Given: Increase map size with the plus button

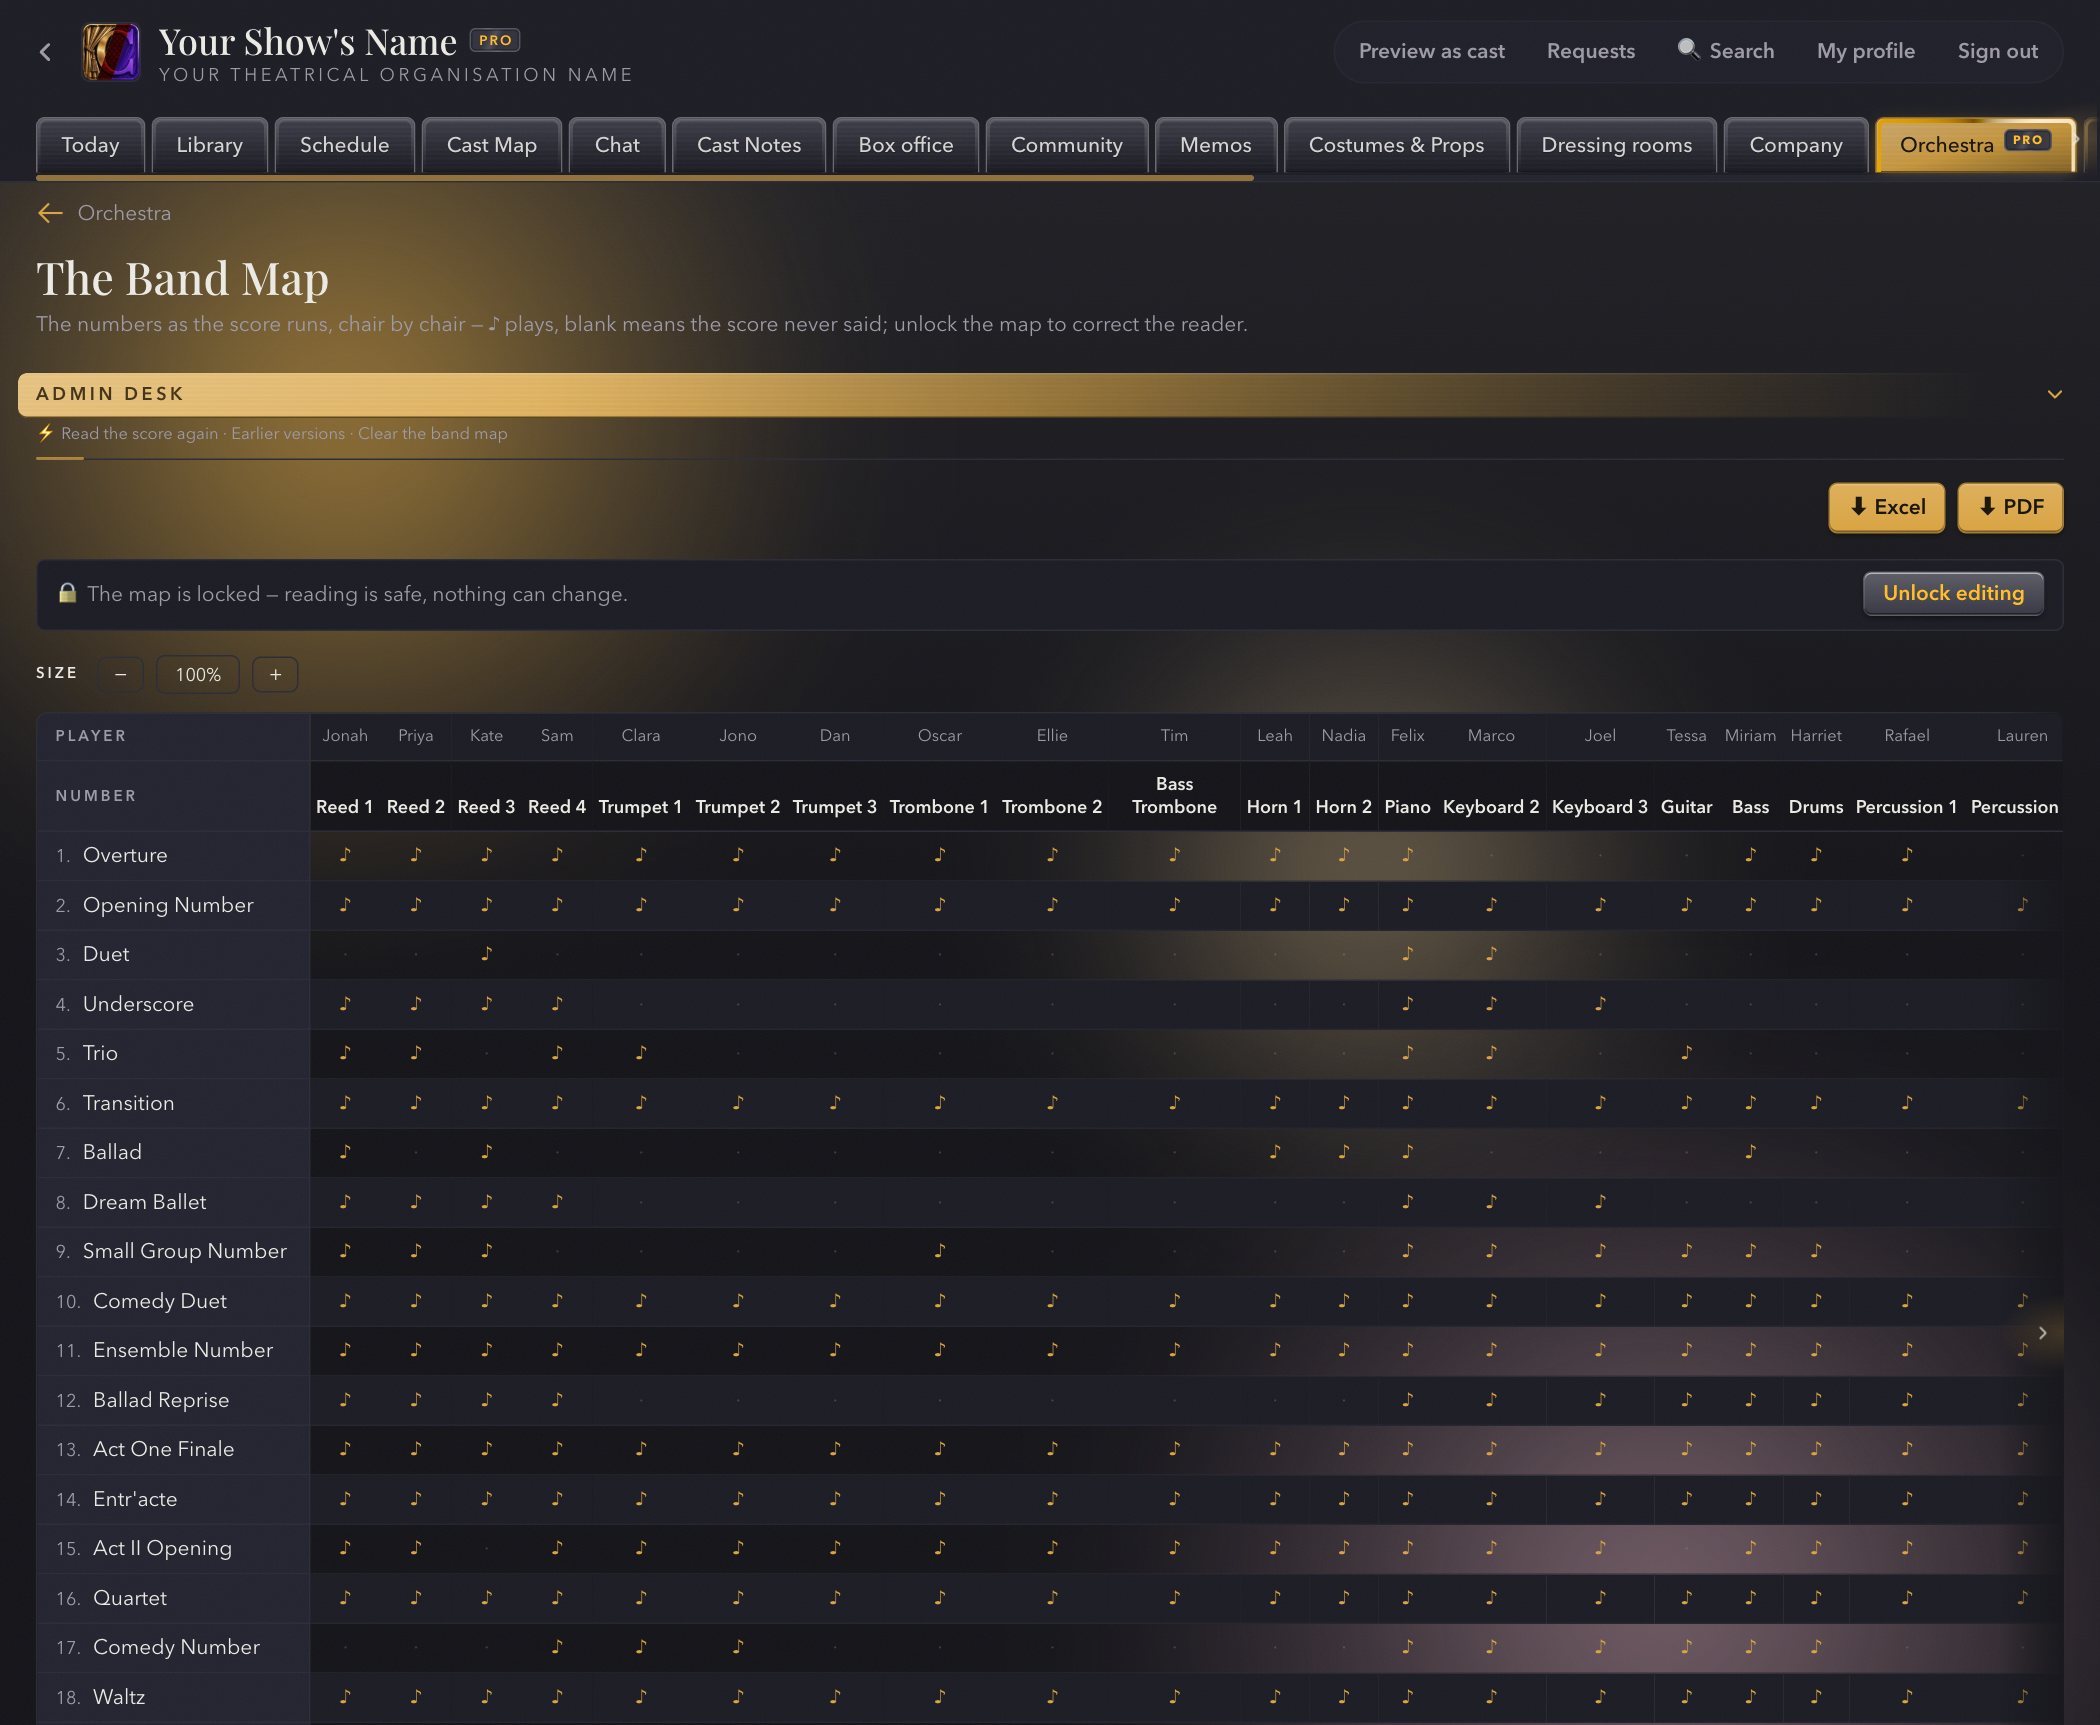Looking at the screenshot, I should point(276,675).
